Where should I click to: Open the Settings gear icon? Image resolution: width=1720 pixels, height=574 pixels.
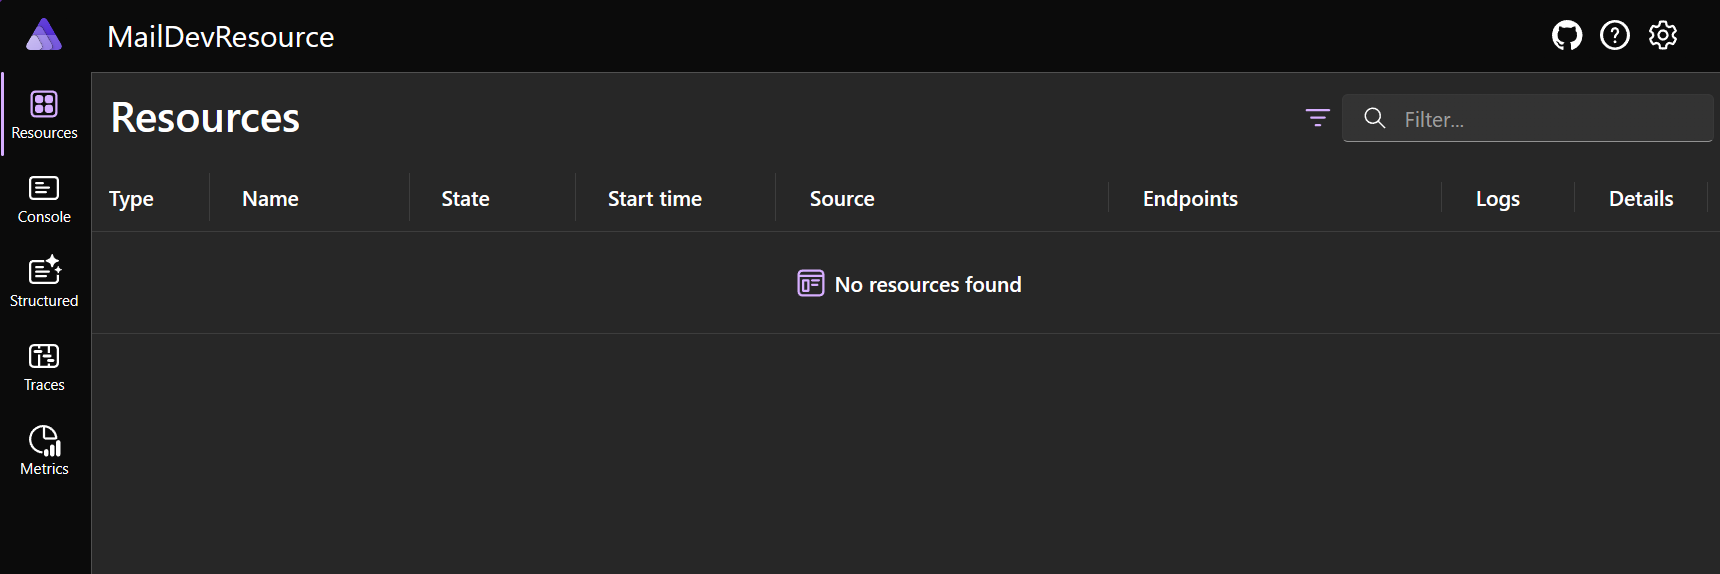coord(1663,36)
